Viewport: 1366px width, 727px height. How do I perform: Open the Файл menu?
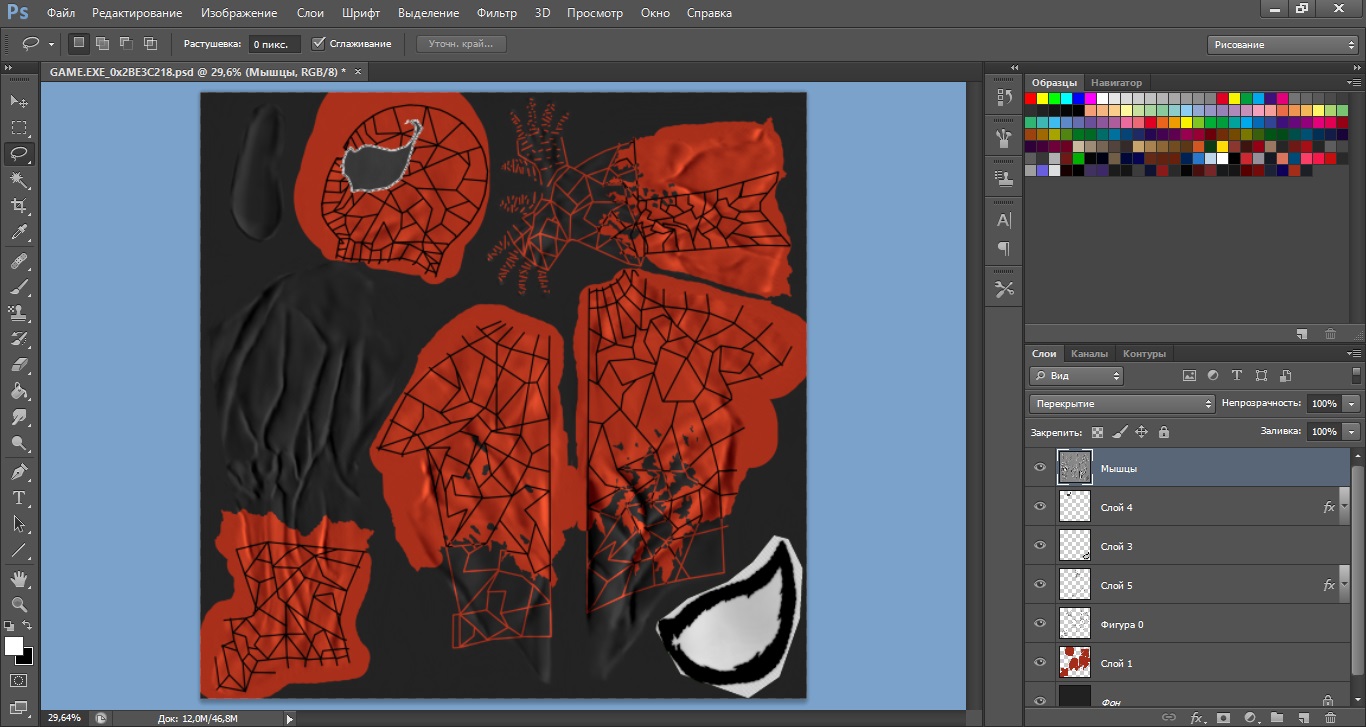(61, 13)
